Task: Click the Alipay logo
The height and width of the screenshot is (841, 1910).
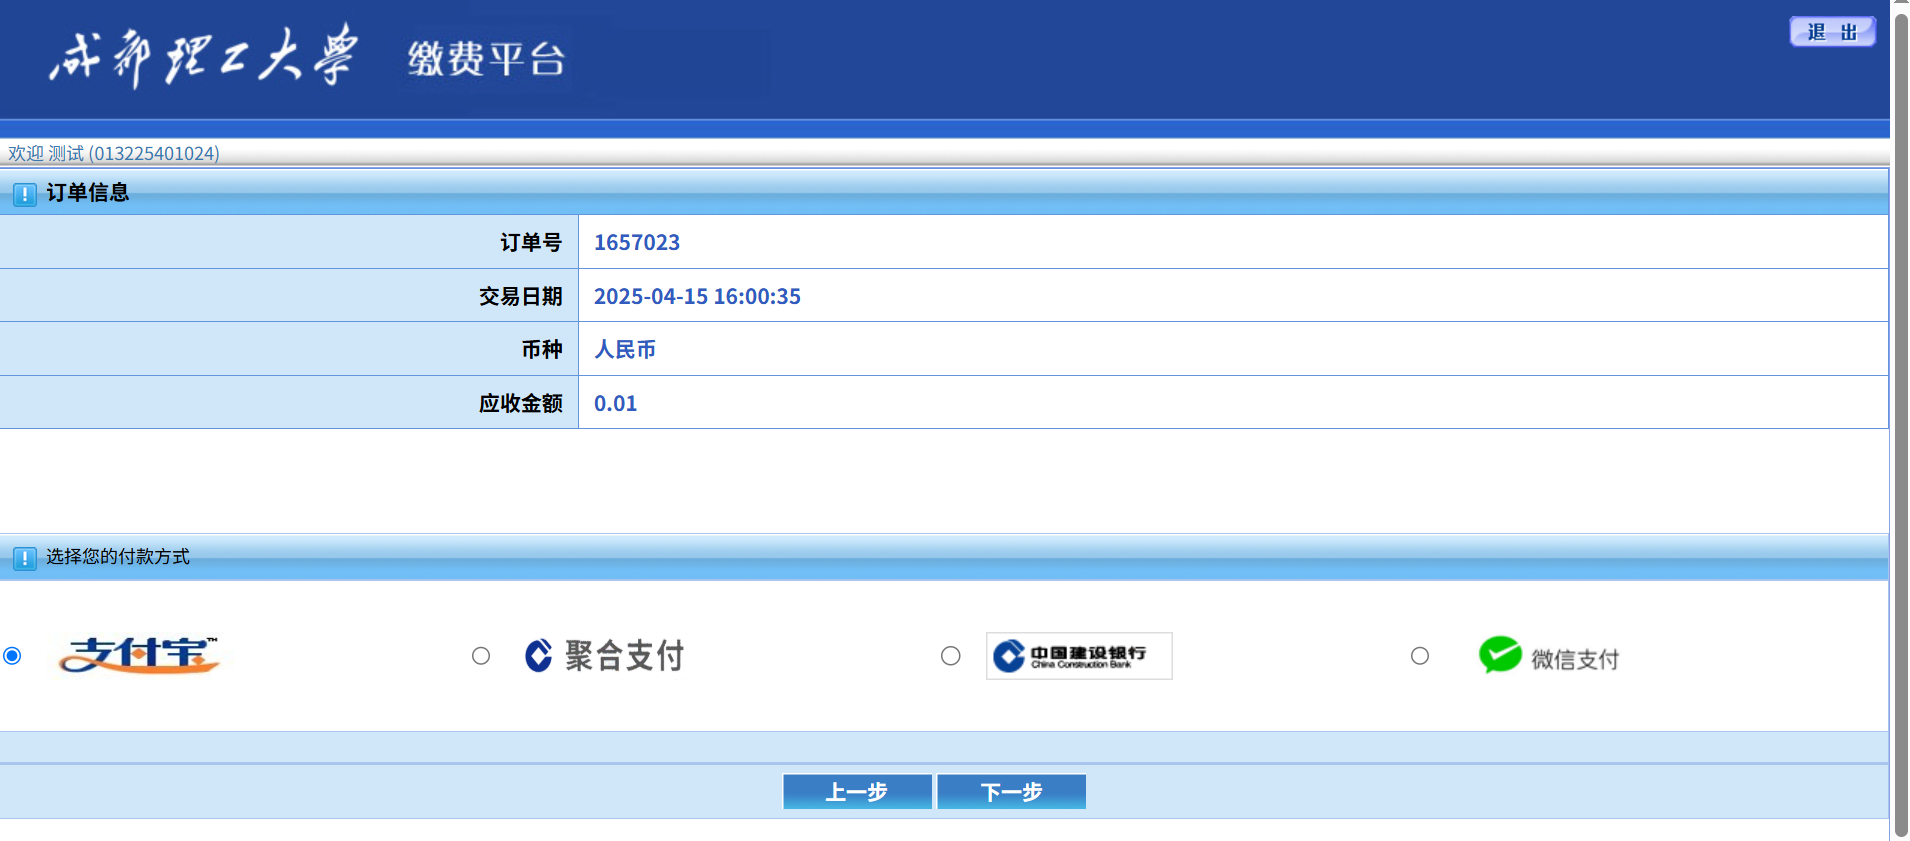Action: (x=139, y=656)
